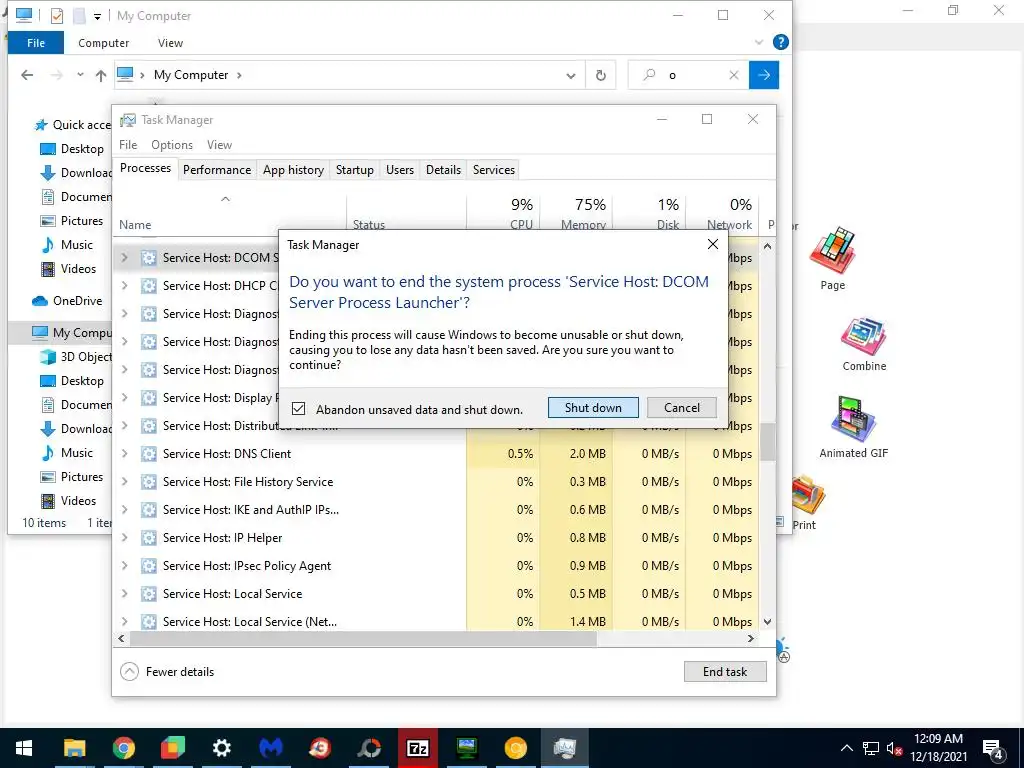Open Task Manager View menu

tap(219, 145)
